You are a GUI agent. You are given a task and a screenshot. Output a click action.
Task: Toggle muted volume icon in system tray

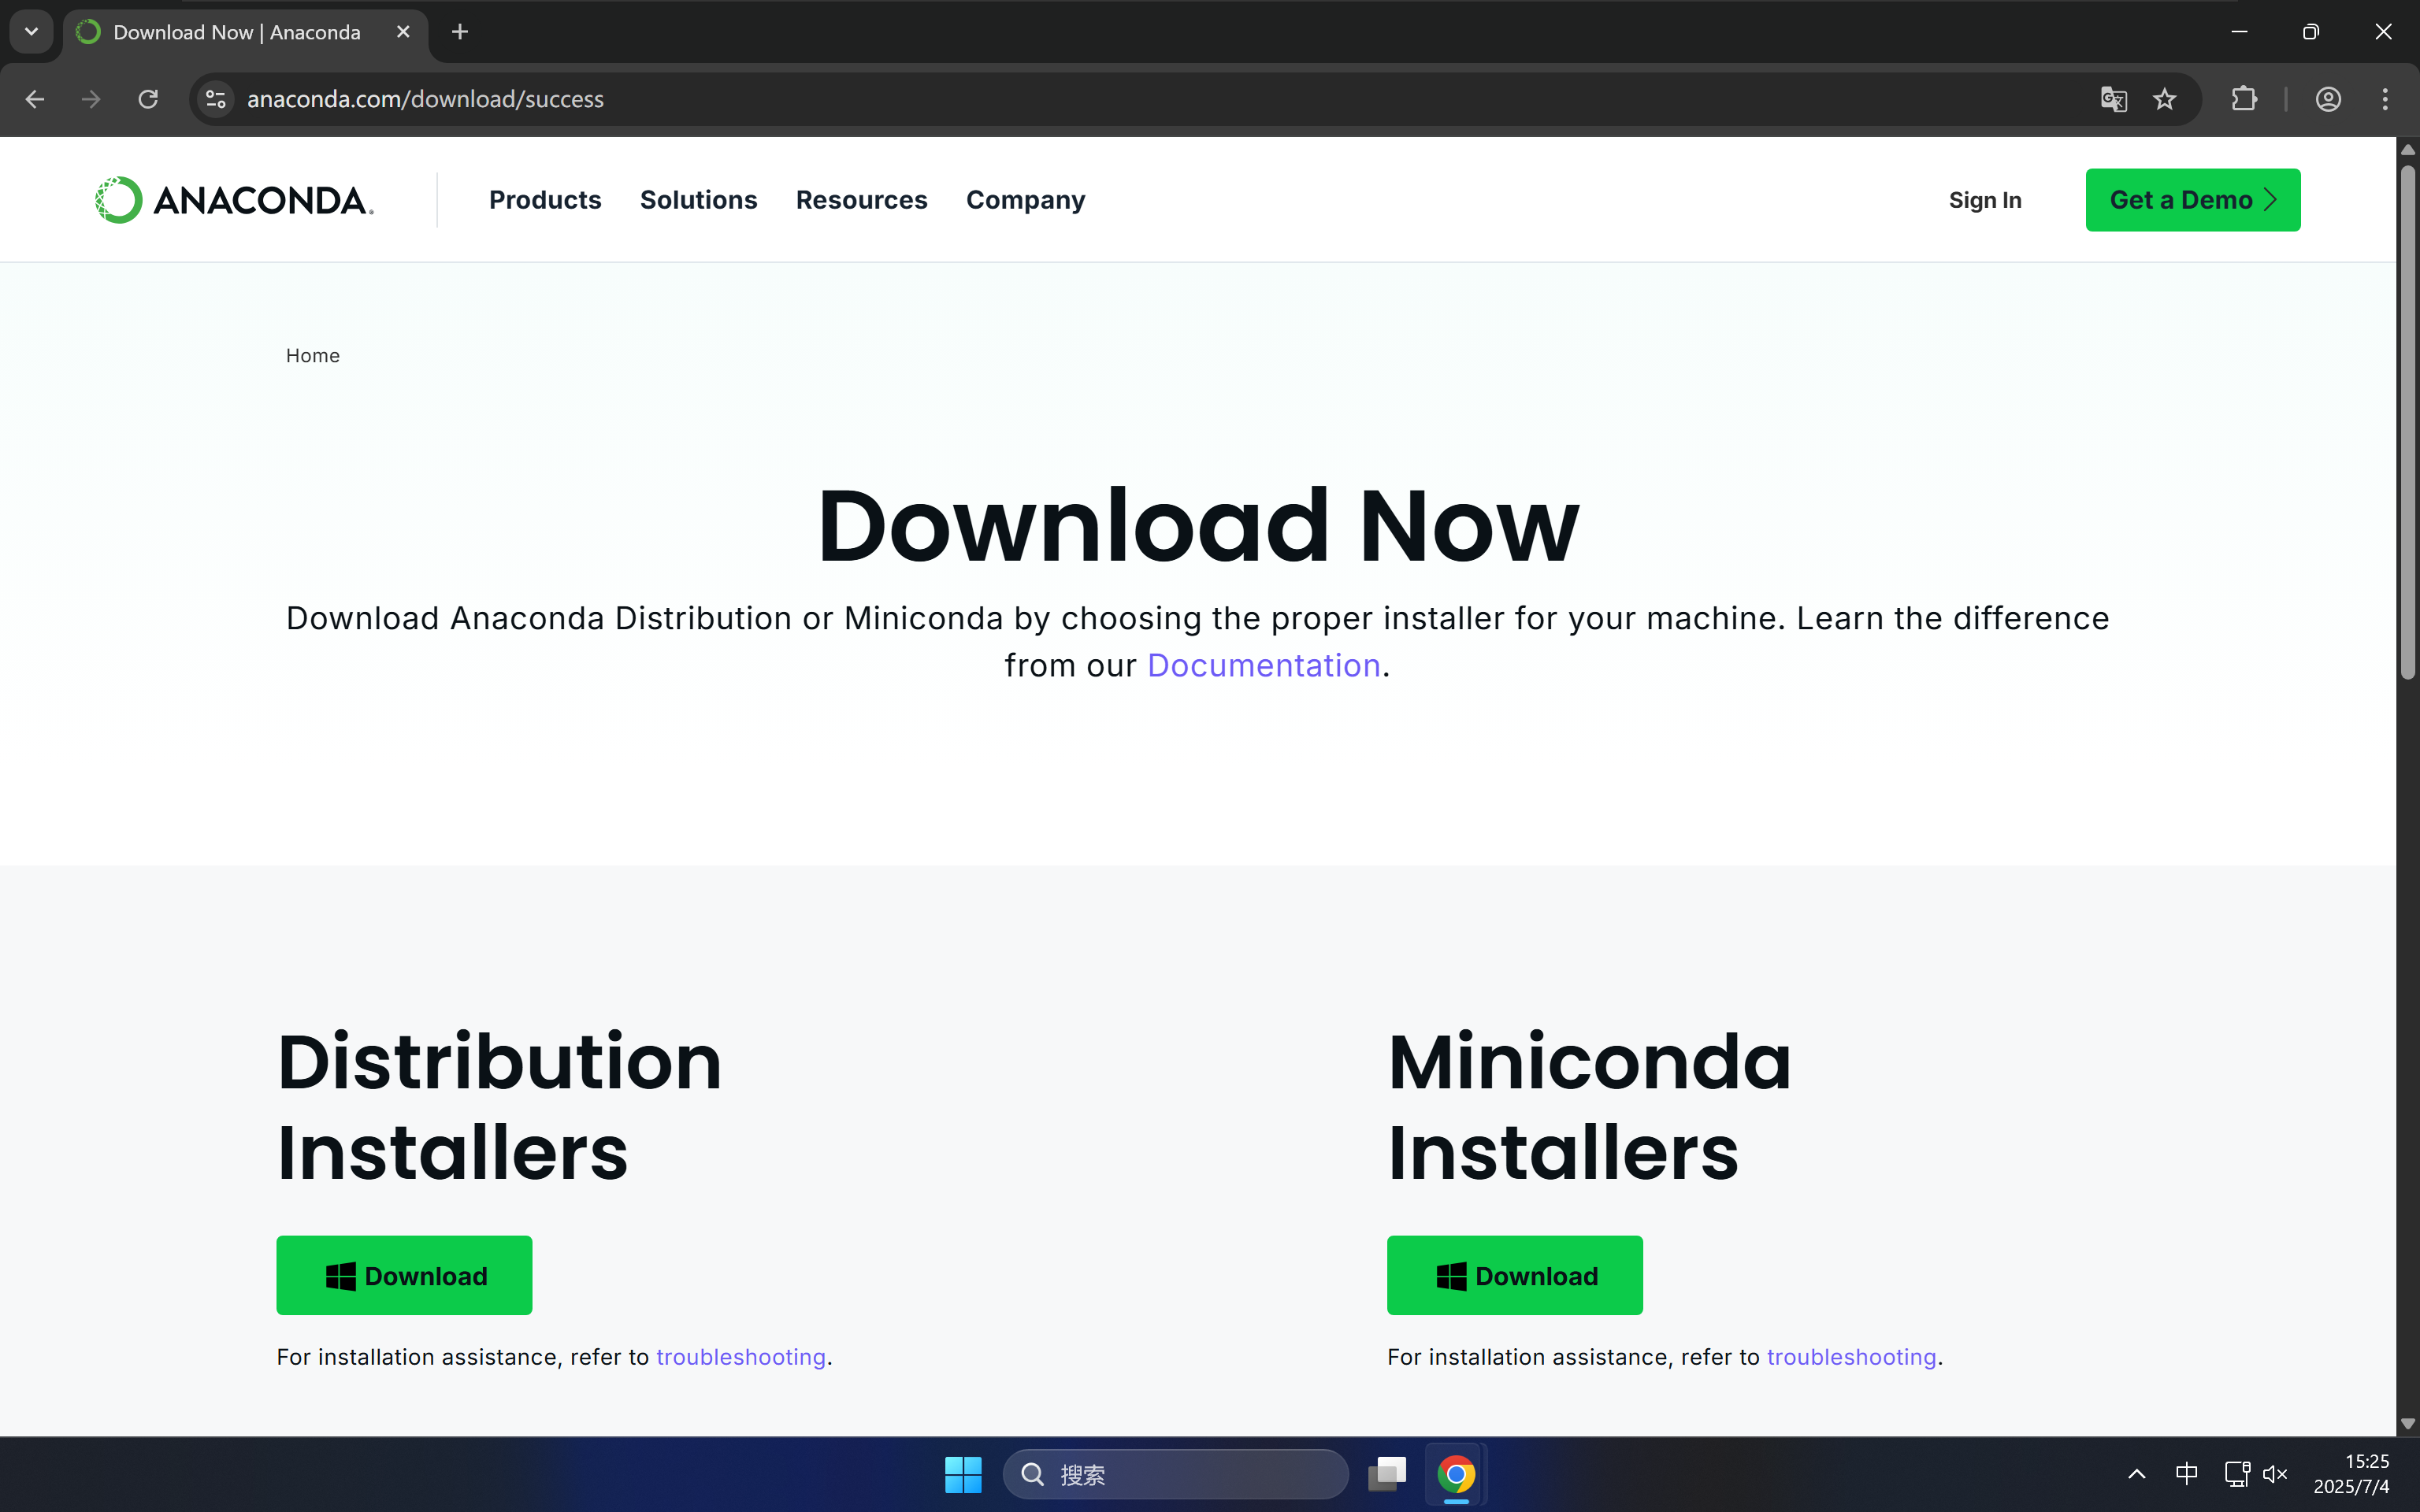pyautogui.click(x=2275, y=1474)
